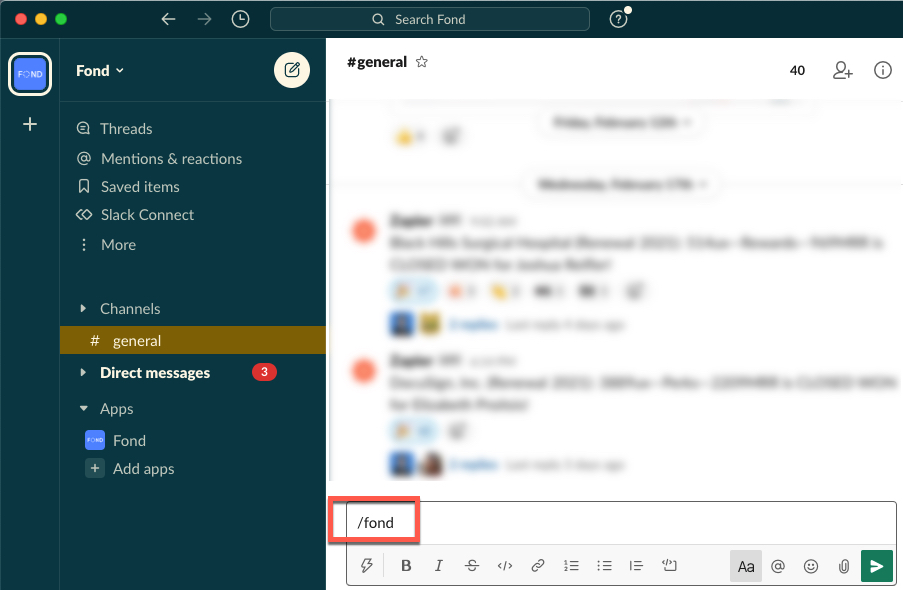Apply blockquote formatting
The height and width of the screenshot is (590, 903).
point(636,566)
